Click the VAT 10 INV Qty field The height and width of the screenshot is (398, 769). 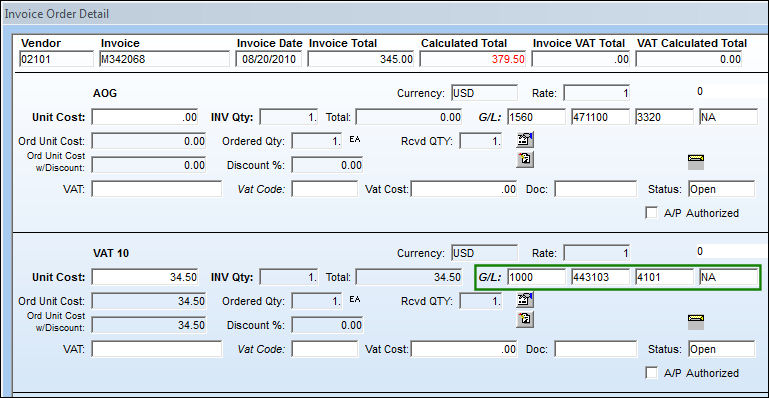coord(289,277)
